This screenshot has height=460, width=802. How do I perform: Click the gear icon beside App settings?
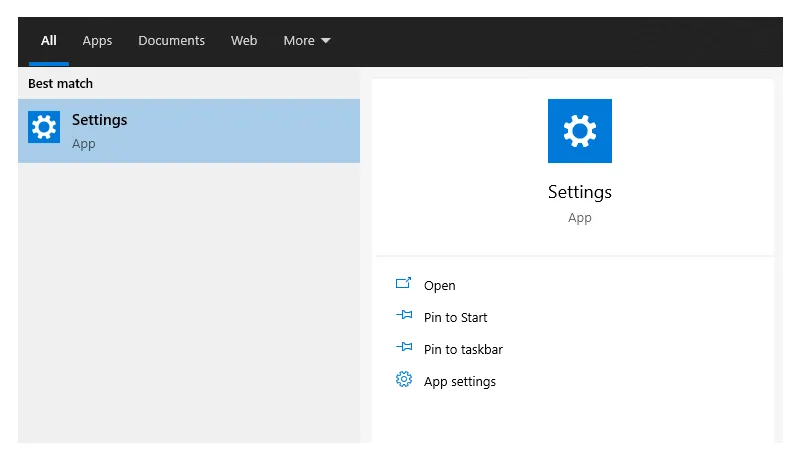[404, 379]
